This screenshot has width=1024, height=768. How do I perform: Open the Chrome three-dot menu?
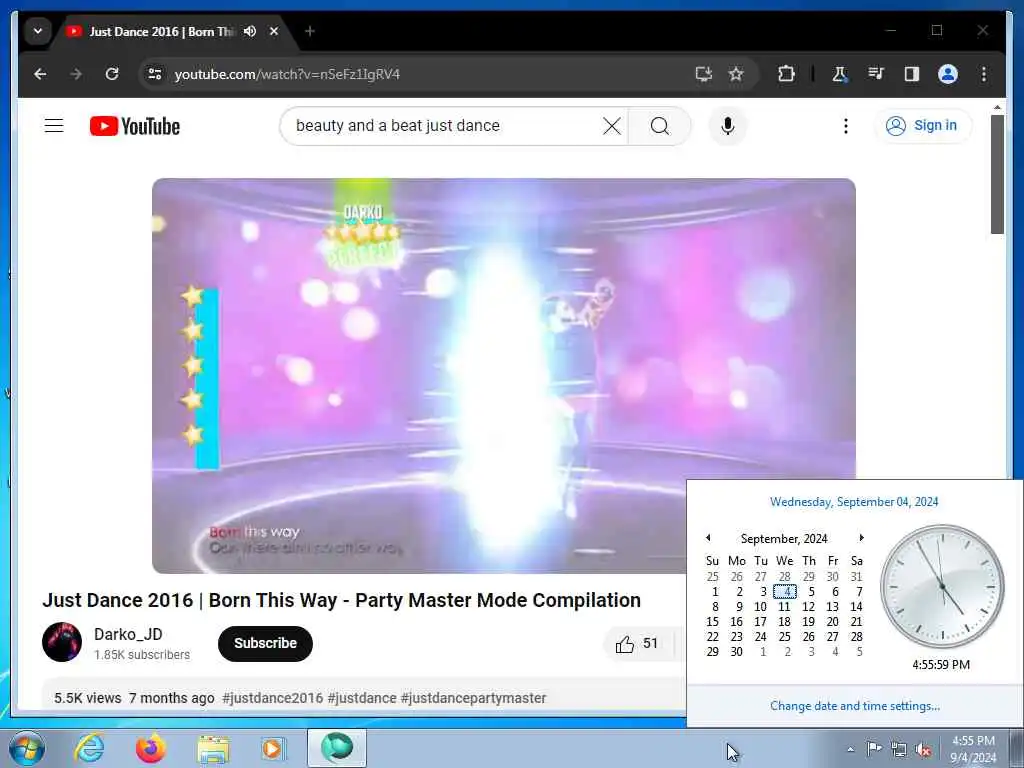(984, 74)
